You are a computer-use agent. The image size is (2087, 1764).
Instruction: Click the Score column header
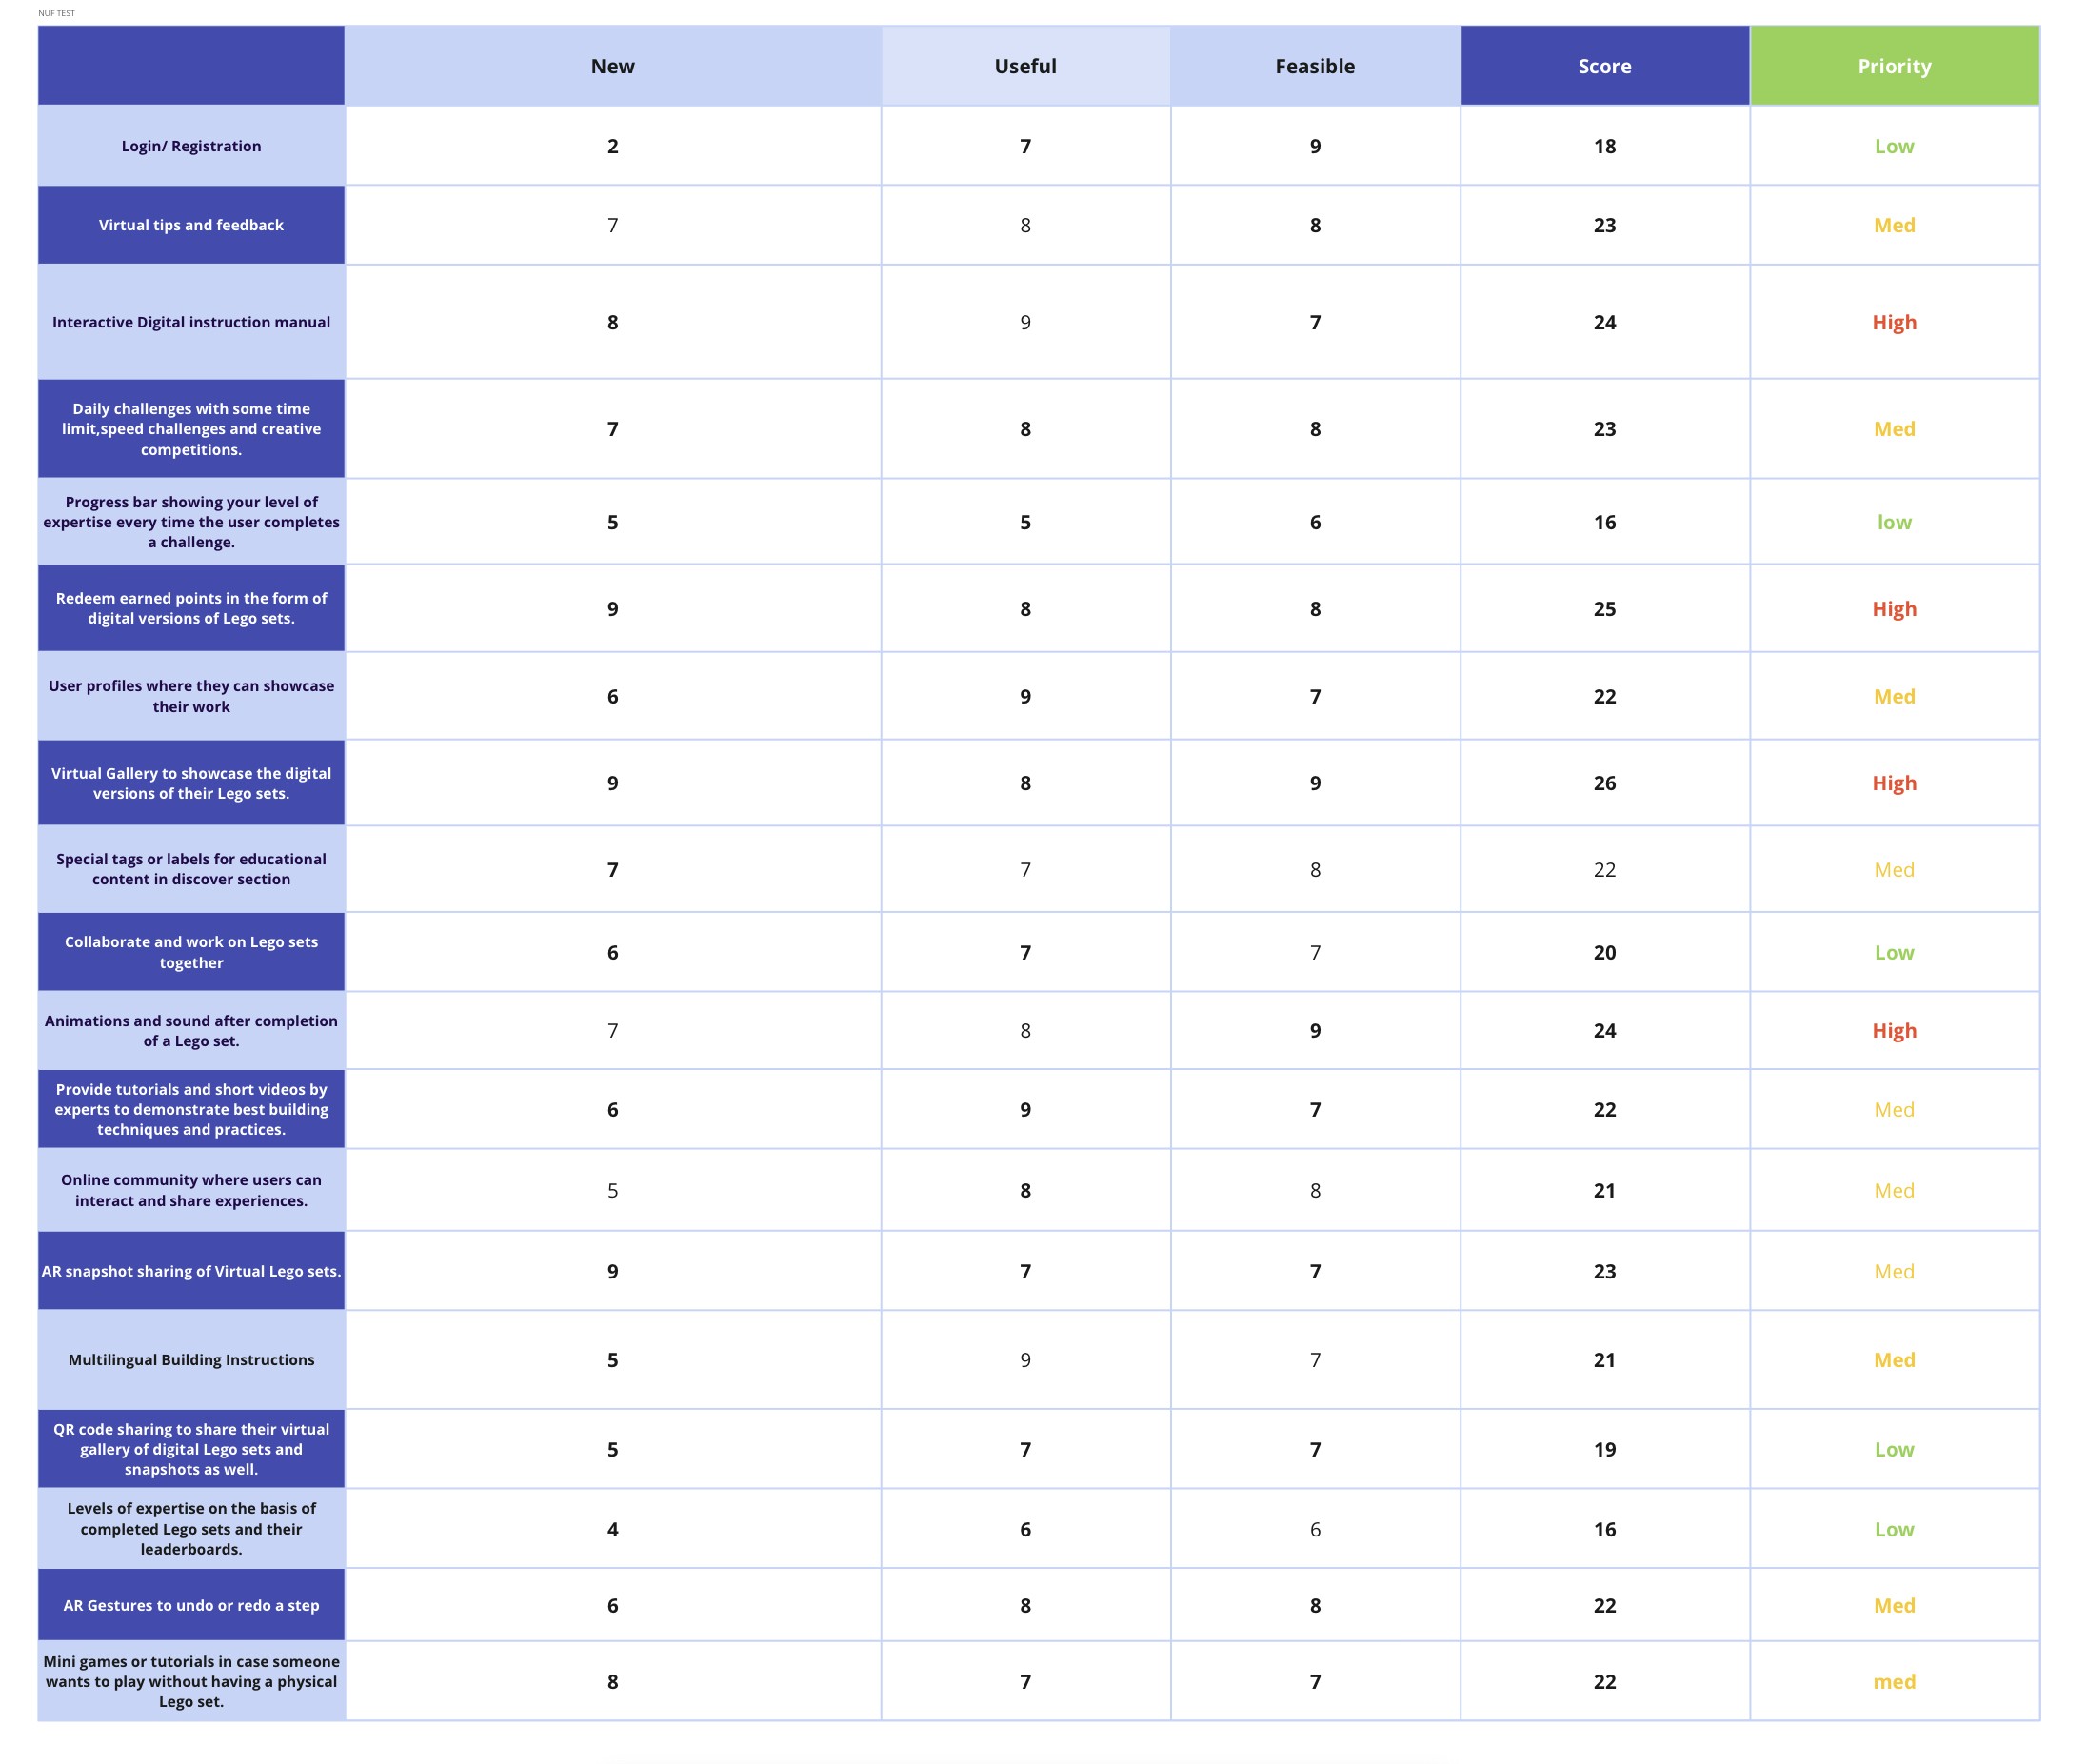pyautogui.click(x=1604, y=66)
